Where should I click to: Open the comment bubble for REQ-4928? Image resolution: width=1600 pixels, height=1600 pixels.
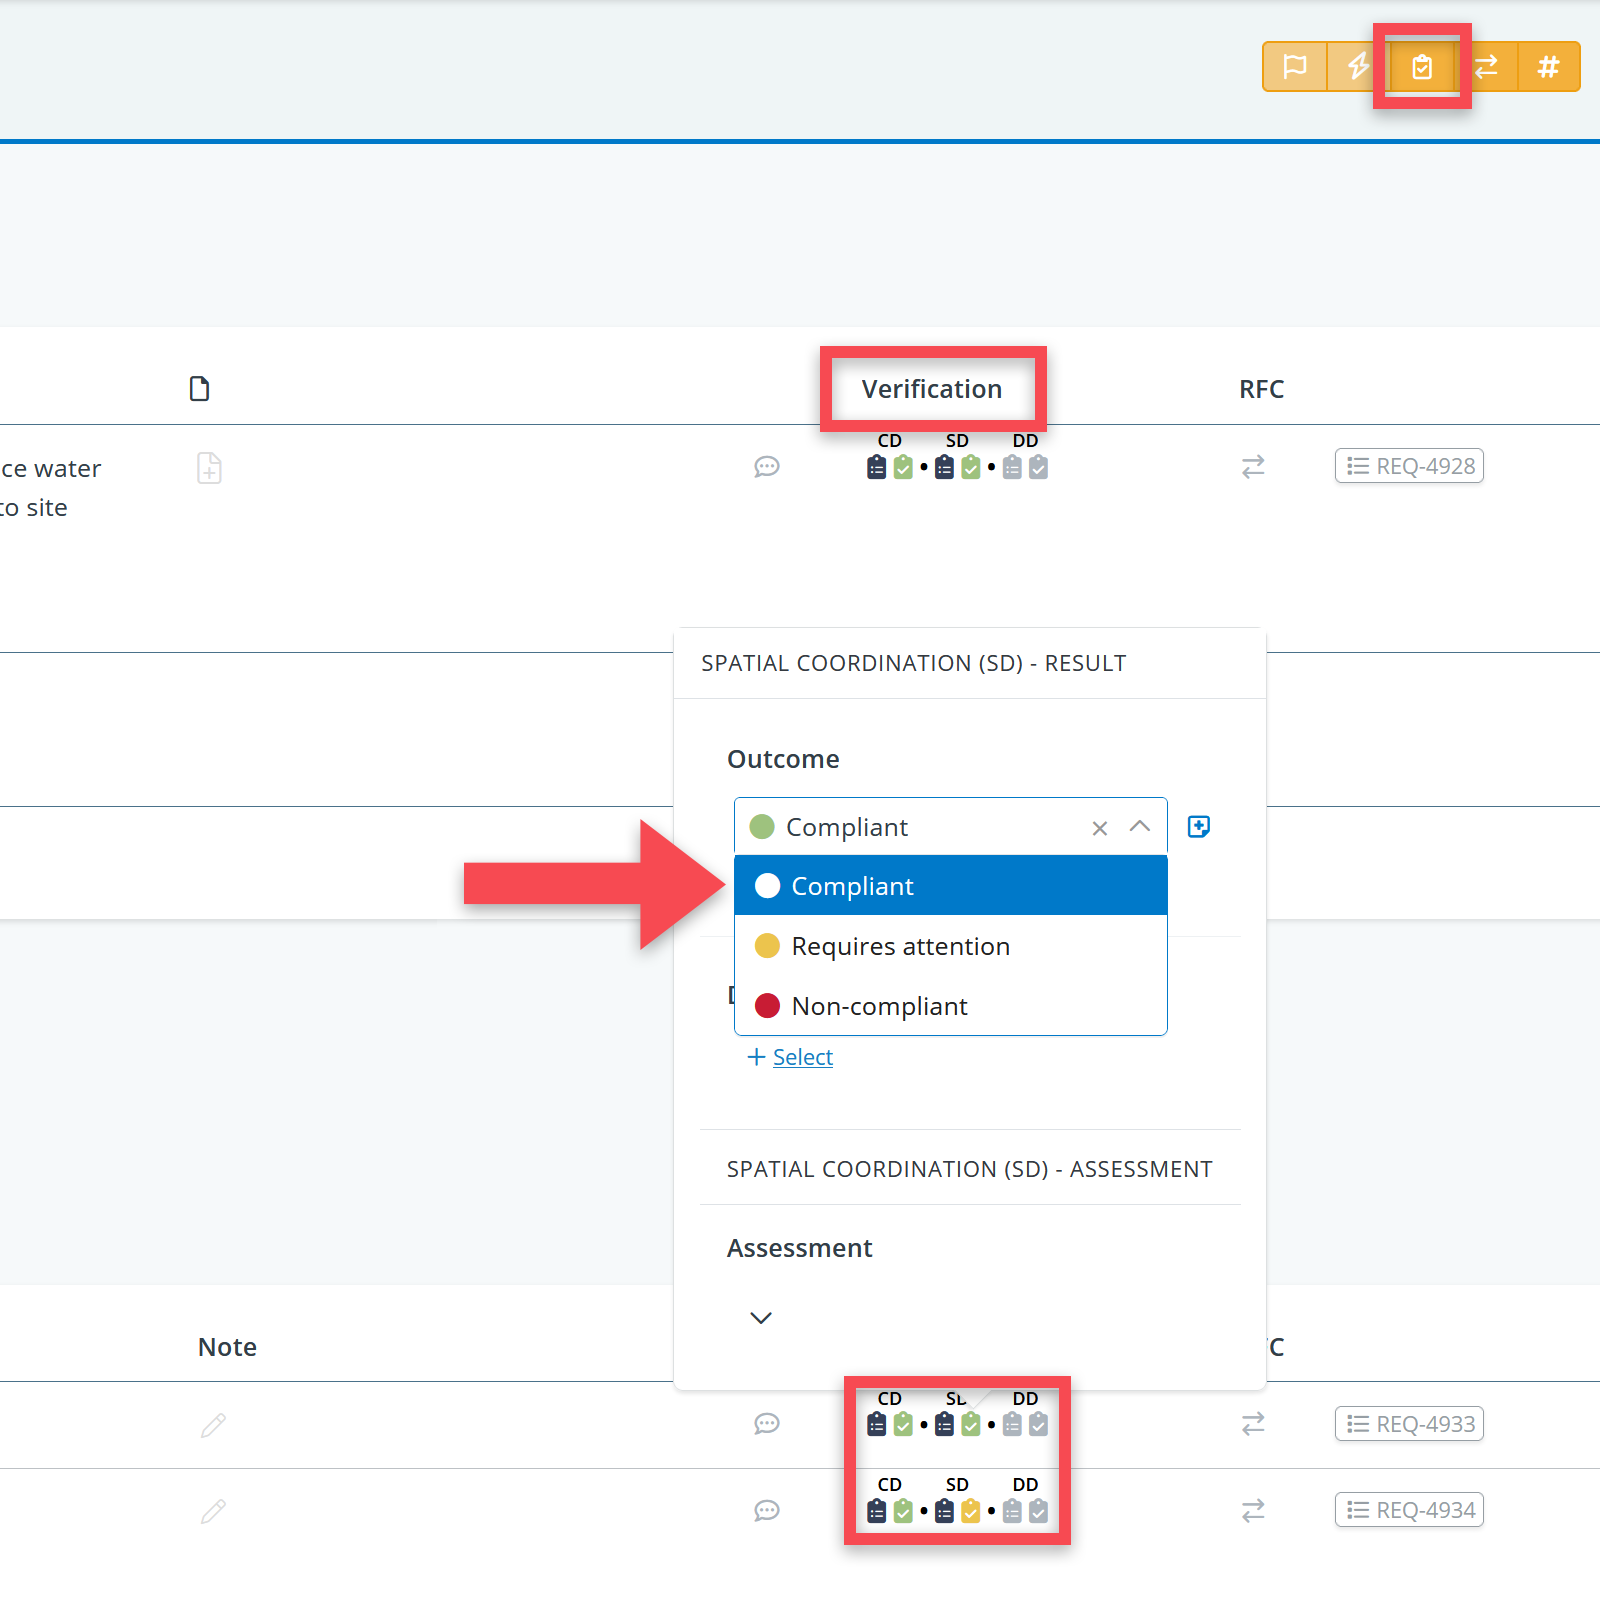767,467
